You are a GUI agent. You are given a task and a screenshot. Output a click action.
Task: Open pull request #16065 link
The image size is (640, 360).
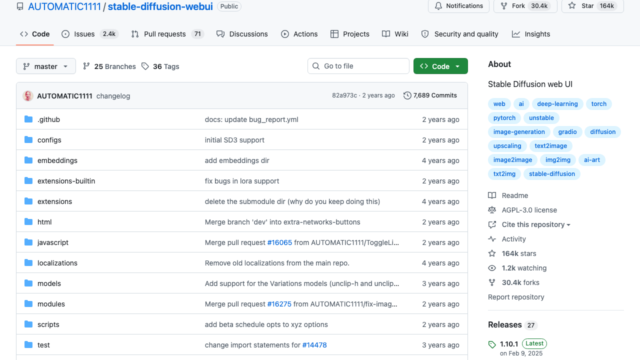pos(280,242)
